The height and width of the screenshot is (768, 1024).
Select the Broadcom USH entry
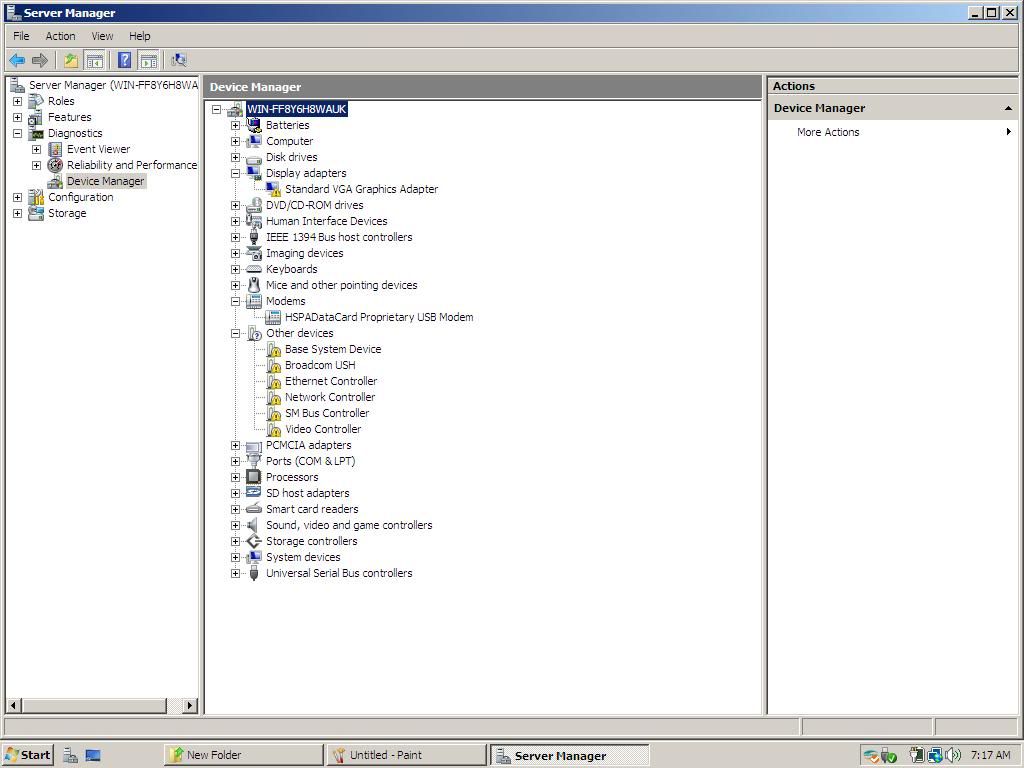(x=320, y=365)
